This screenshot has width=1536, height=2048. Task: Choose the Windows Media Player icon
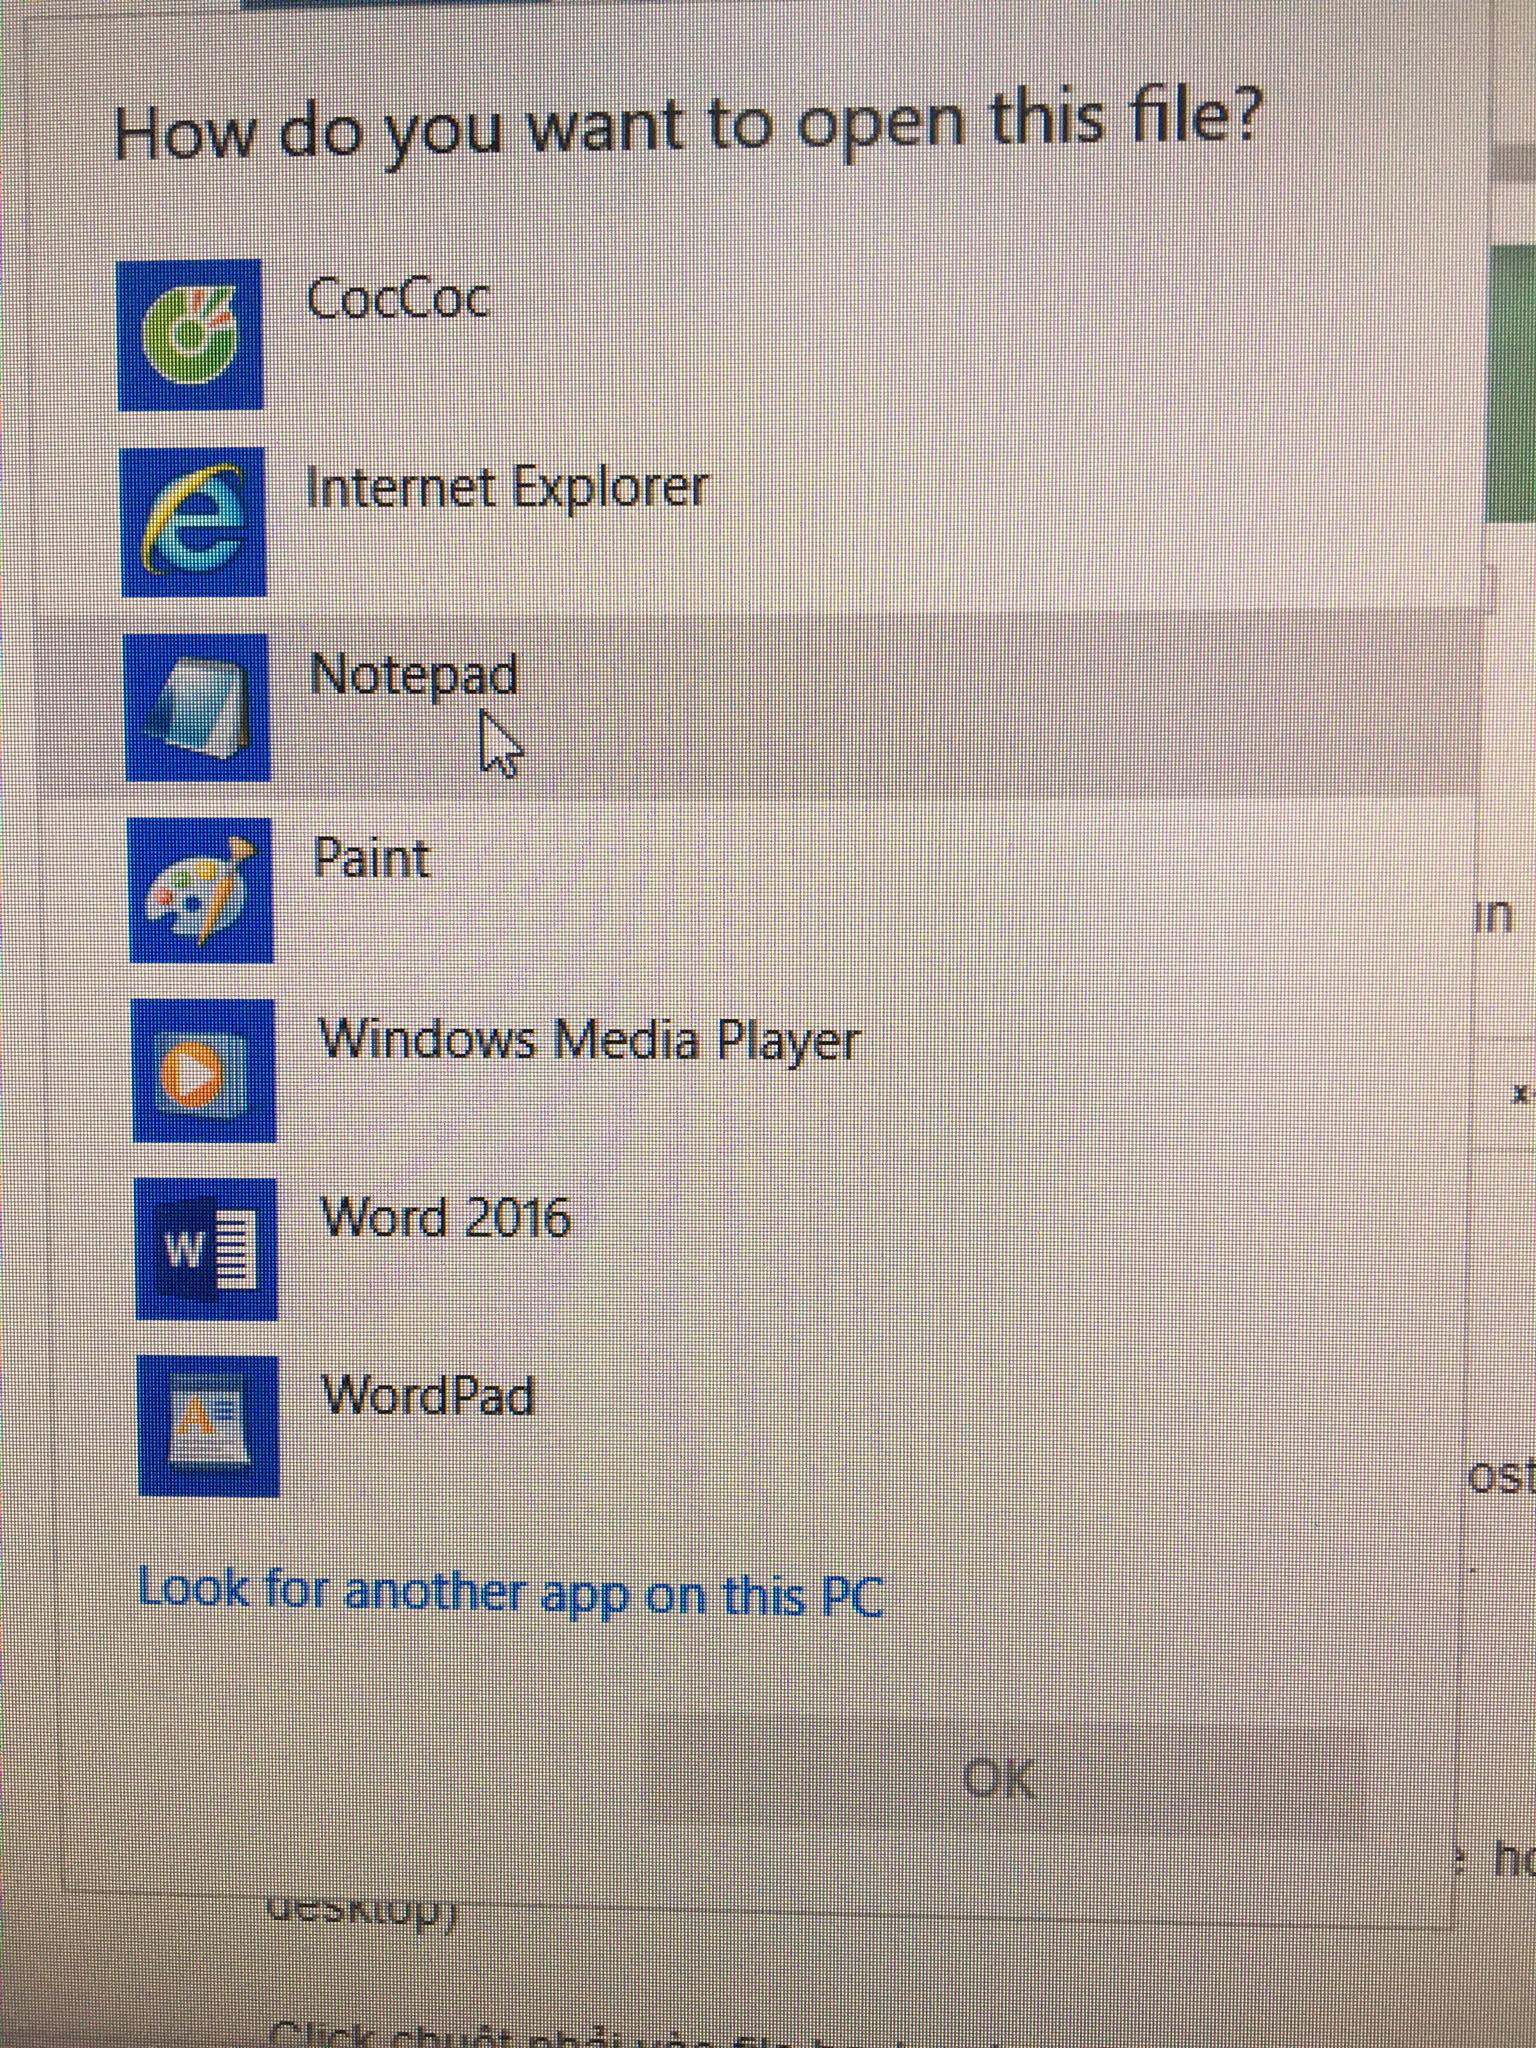(204, 1070)
